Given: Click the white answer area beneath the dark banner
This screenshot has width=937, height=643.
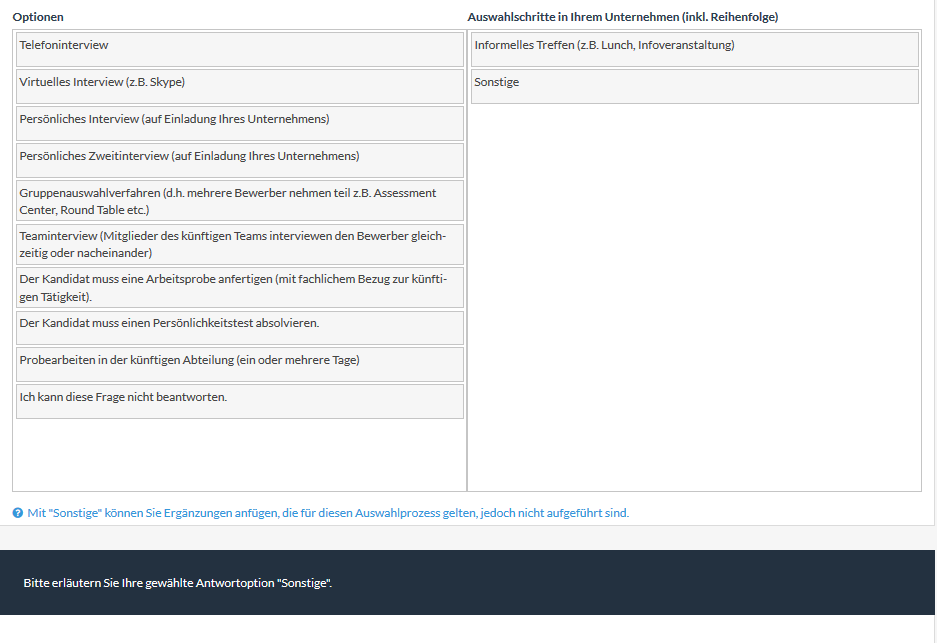Looking at the screenshot, I should point(468,629).
